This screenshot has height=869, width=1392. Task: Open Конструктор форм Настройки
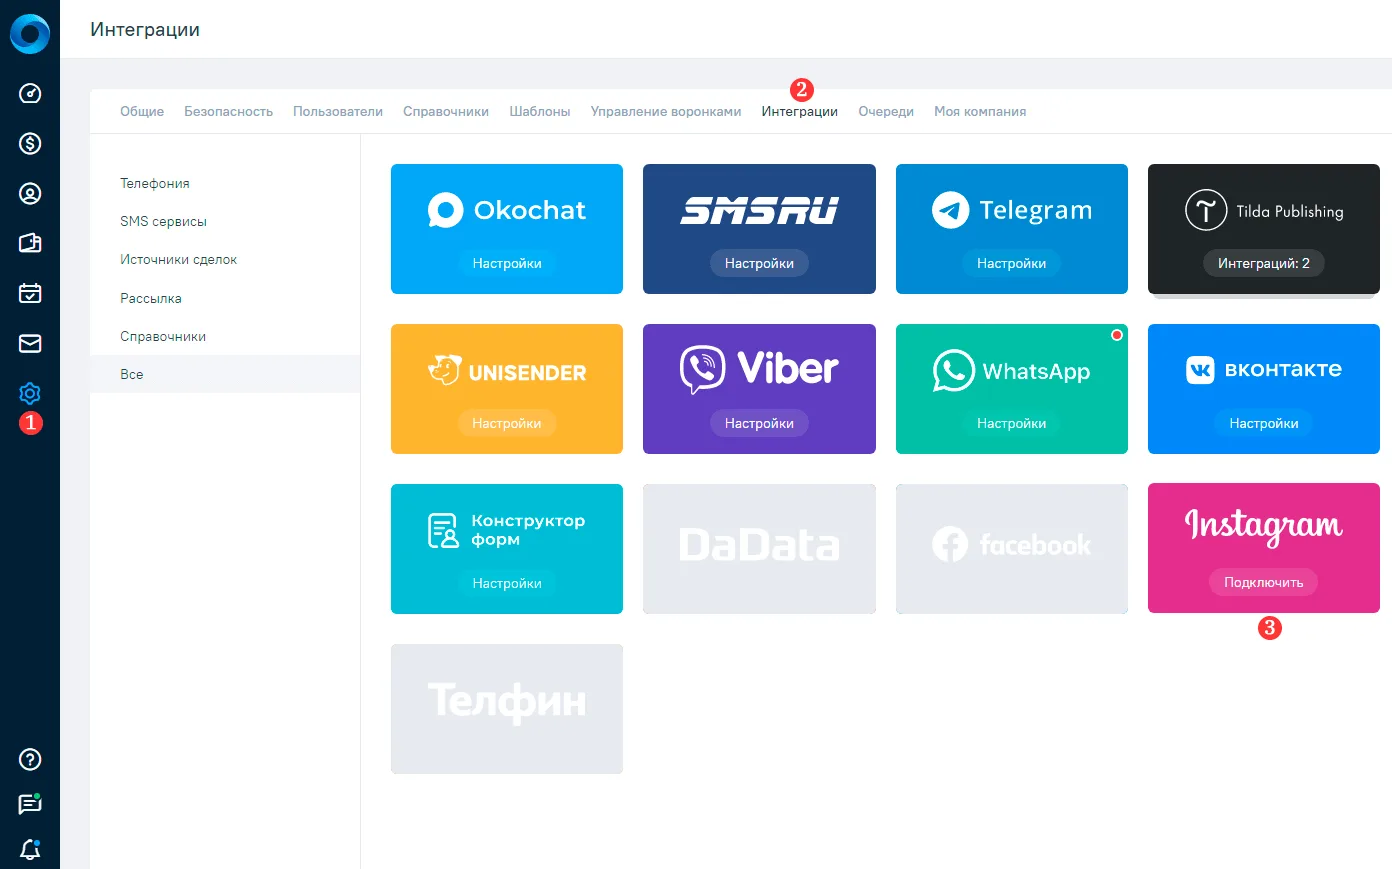[507, 583]
